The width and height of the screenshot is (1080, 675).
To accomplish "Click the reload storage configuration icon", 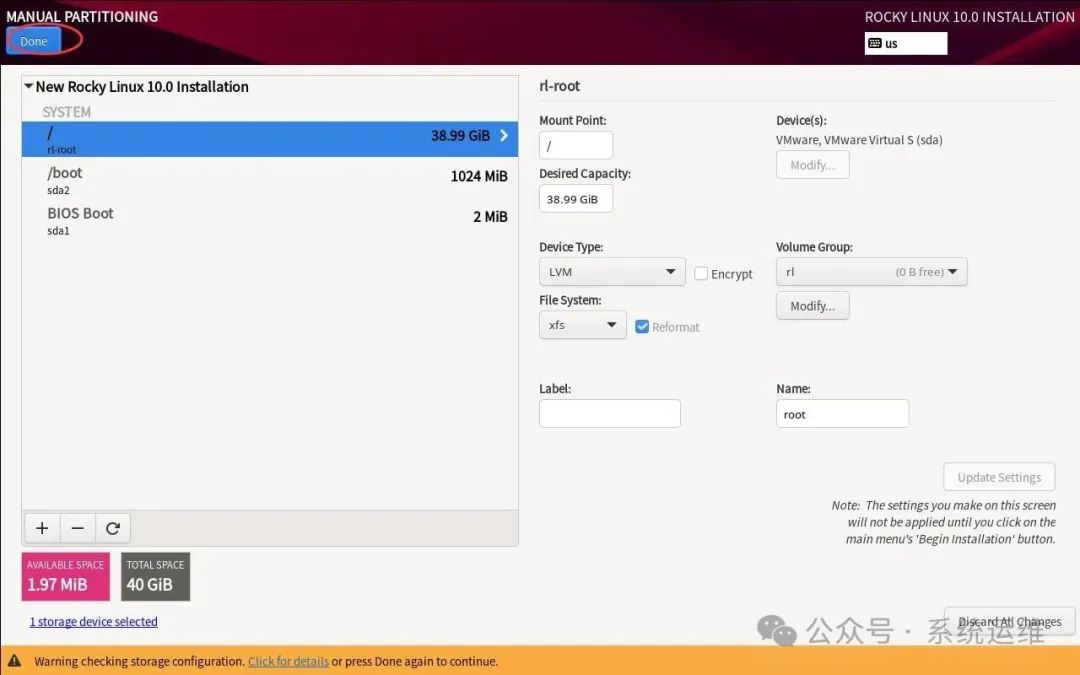I will click(x=113, y=528).
